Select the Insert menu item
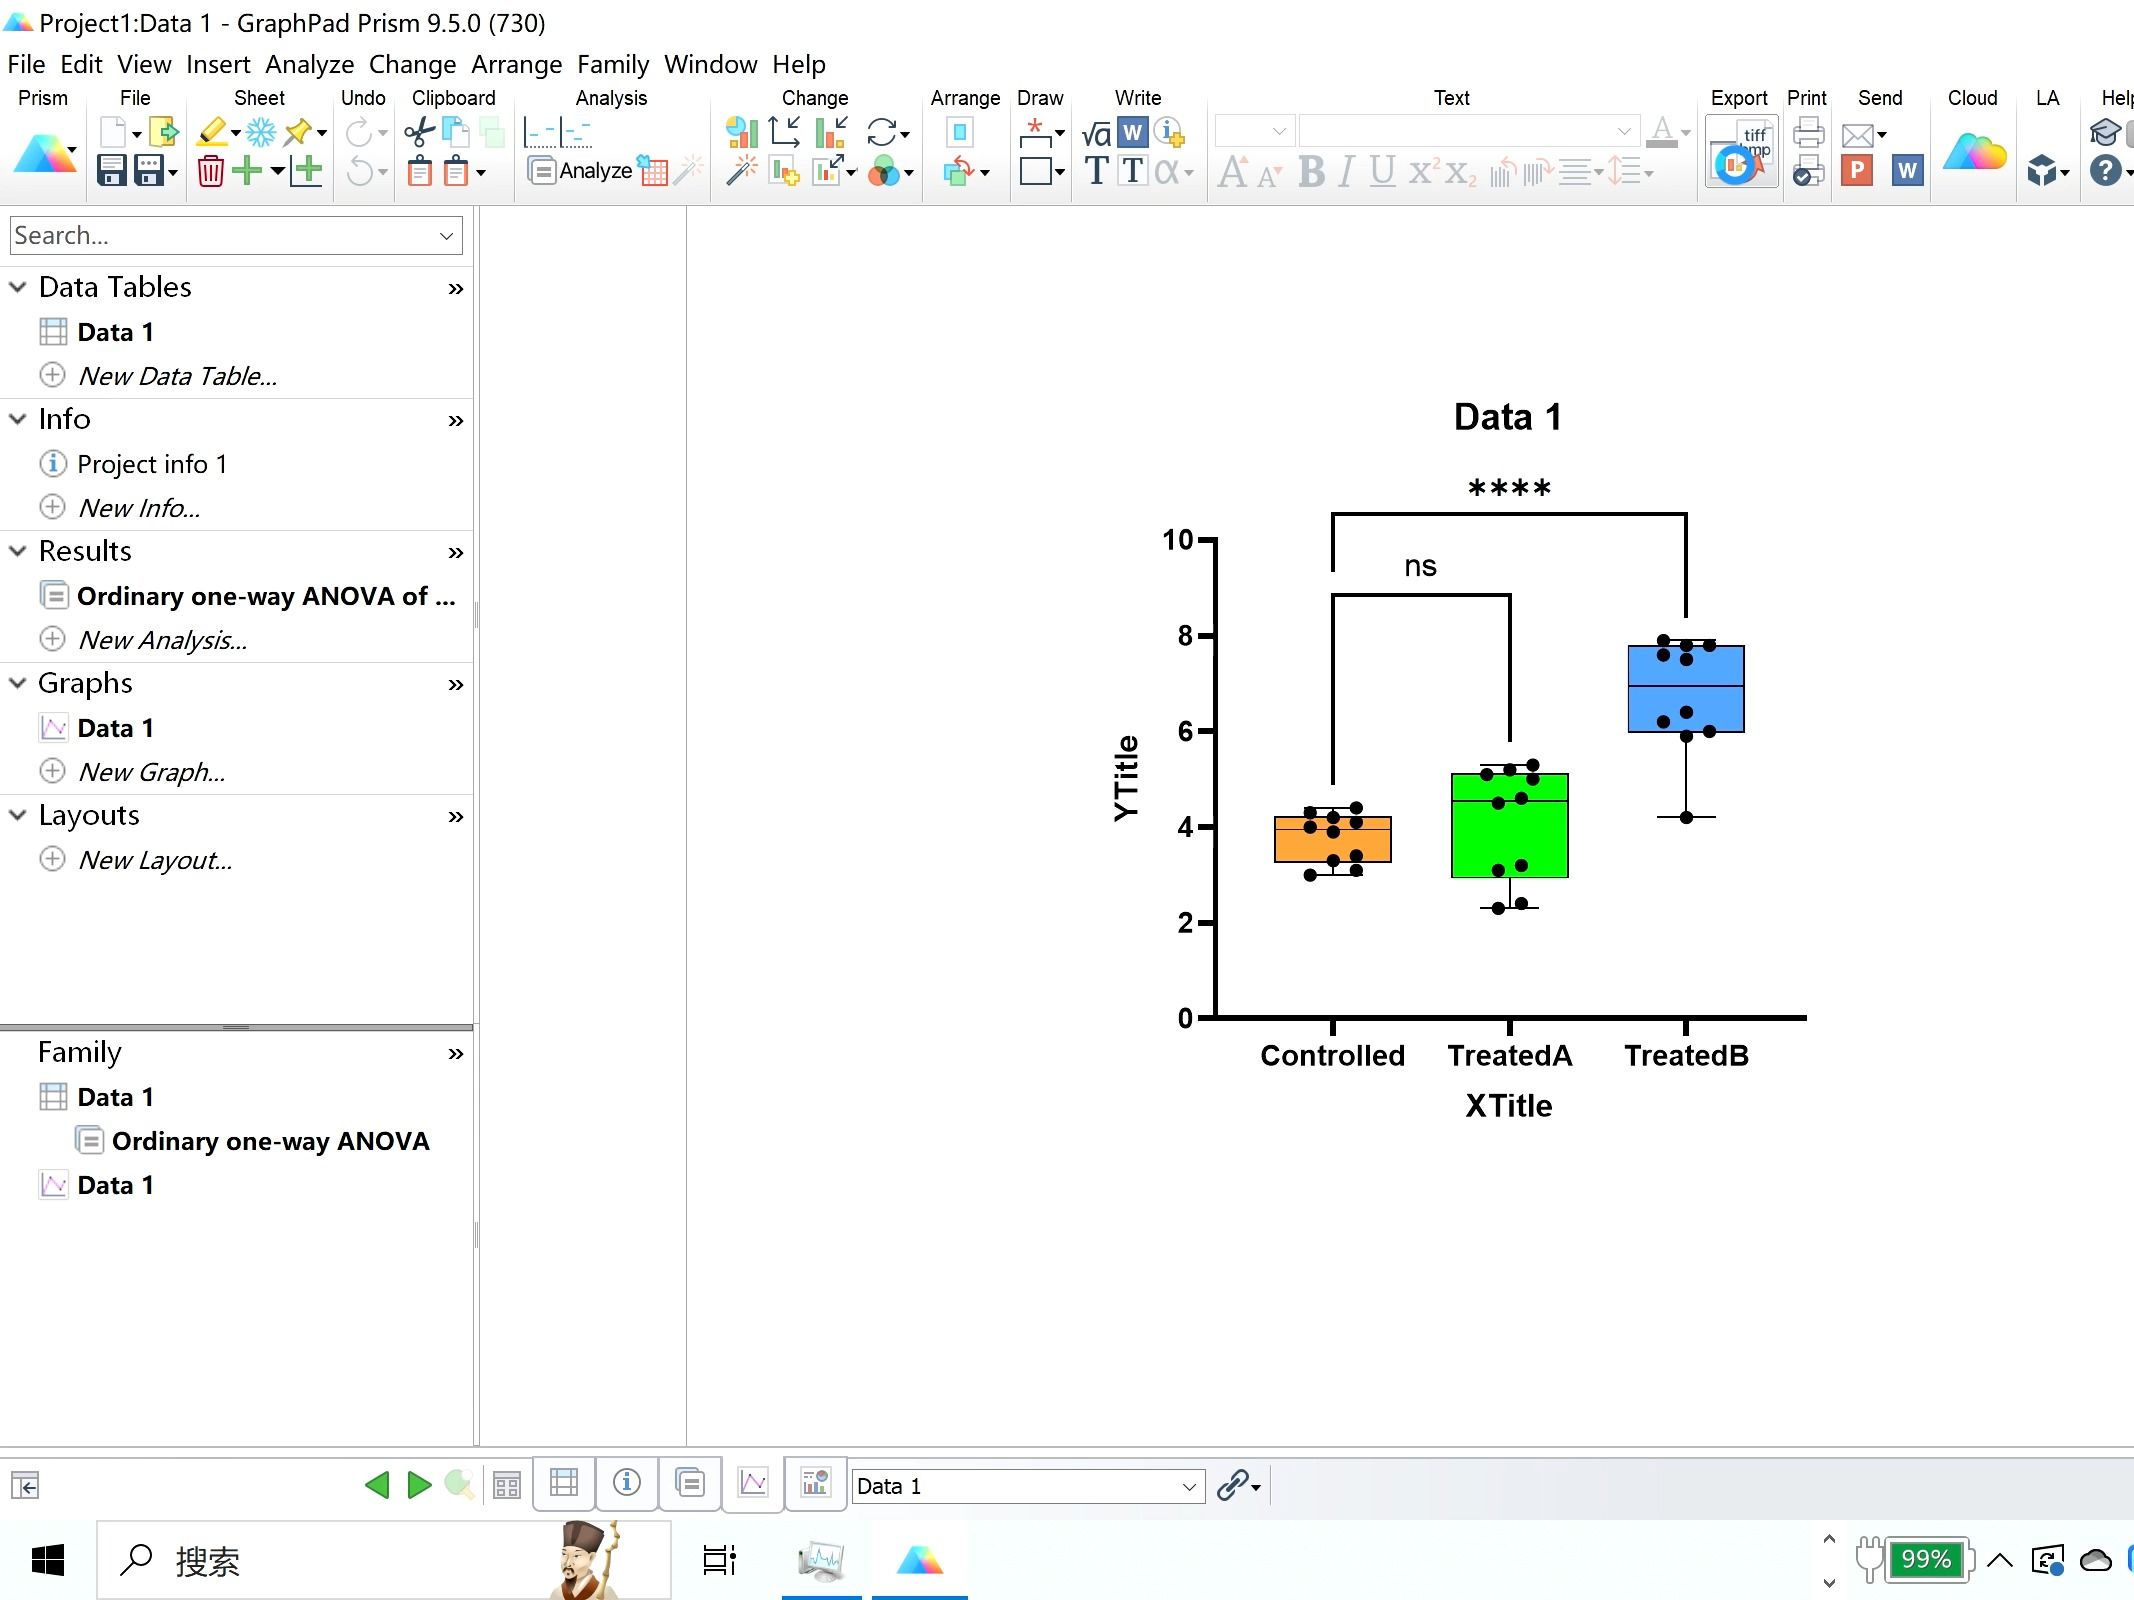The height and width of the screenshot is (1600, 2134). point(220,64)
